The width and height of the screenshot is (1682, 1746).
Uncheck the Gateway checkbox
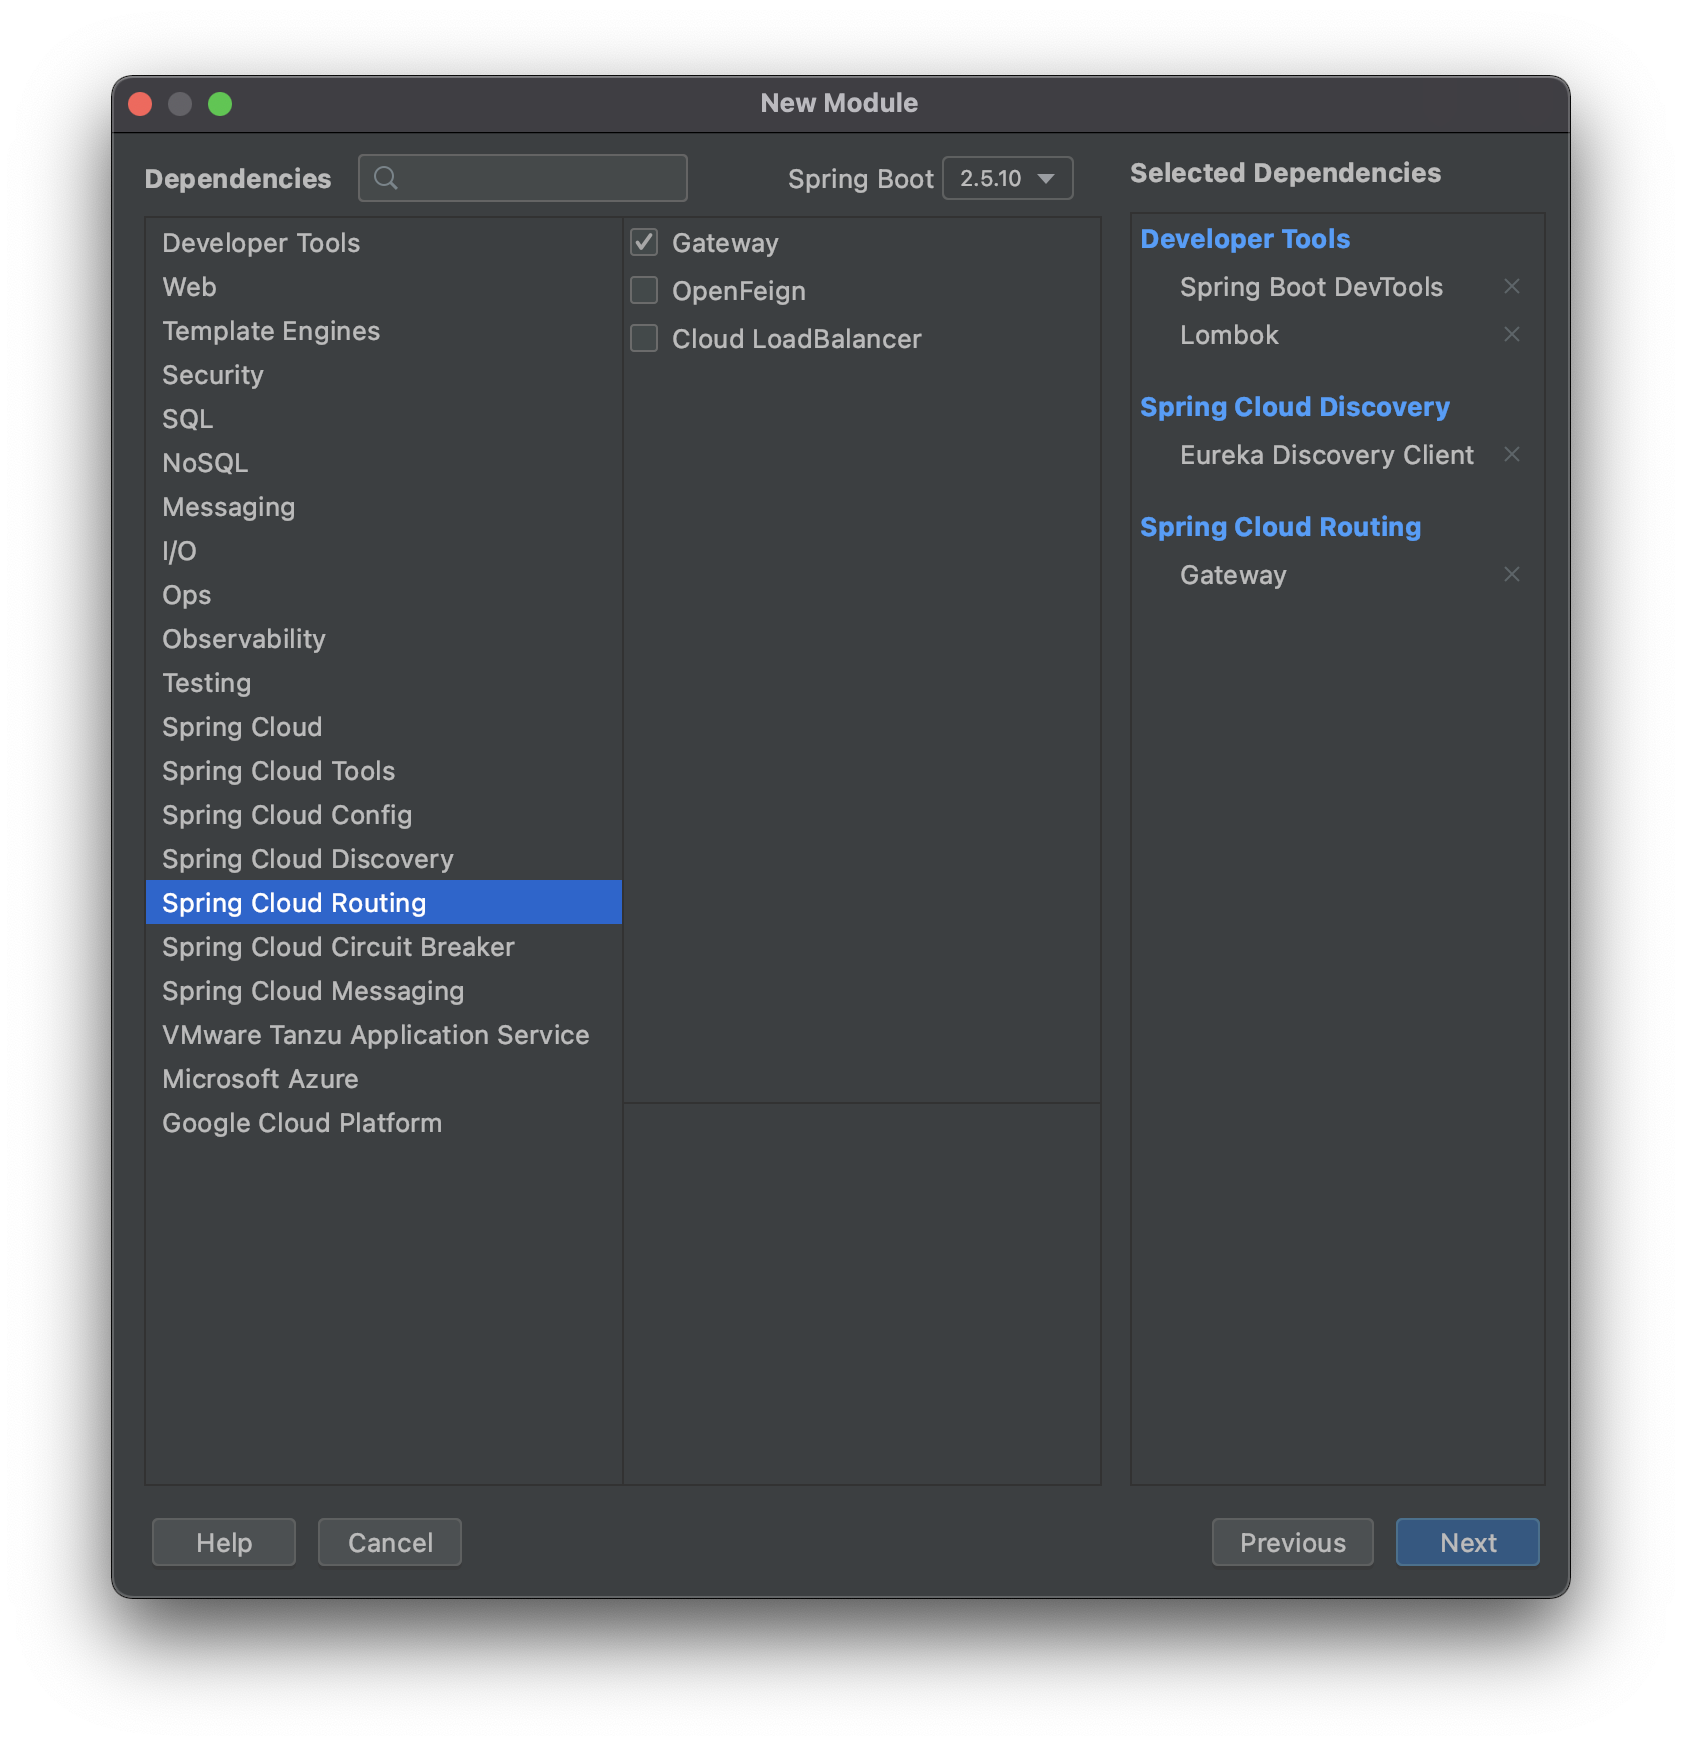[x=644, y=242]
